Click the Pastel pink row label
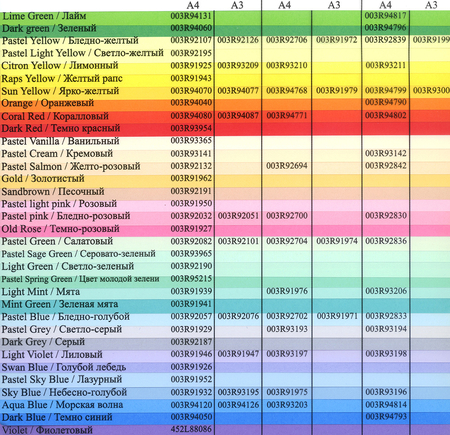 click(66, 216)
